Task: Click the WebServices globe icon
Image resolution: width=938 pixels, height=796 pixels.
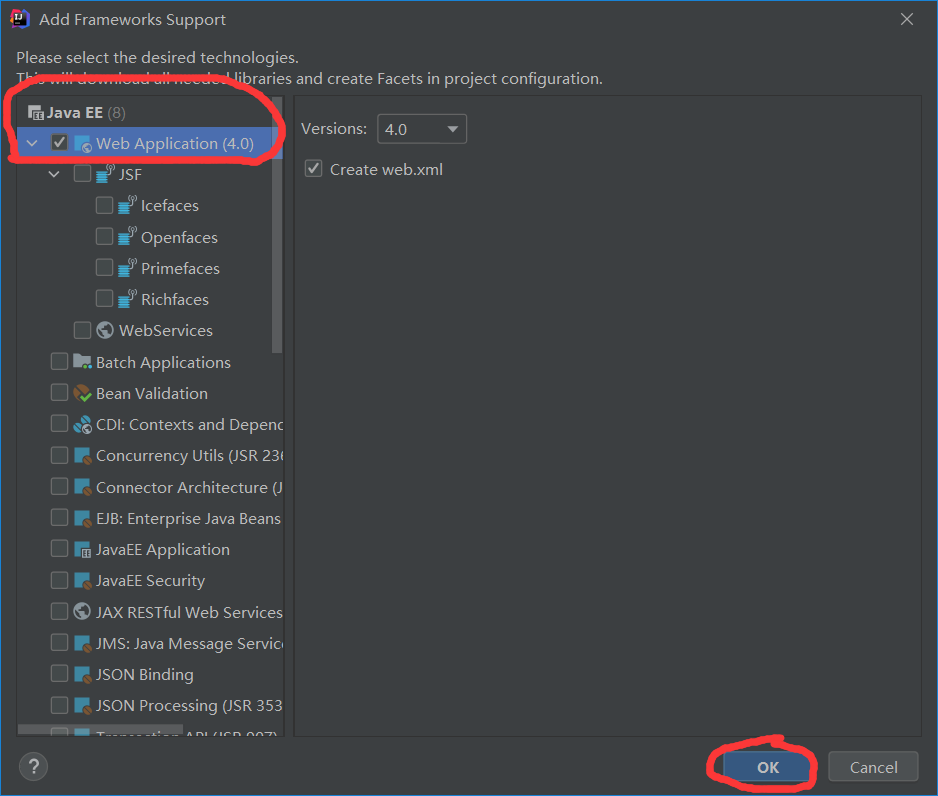Action: coord(105,330)
